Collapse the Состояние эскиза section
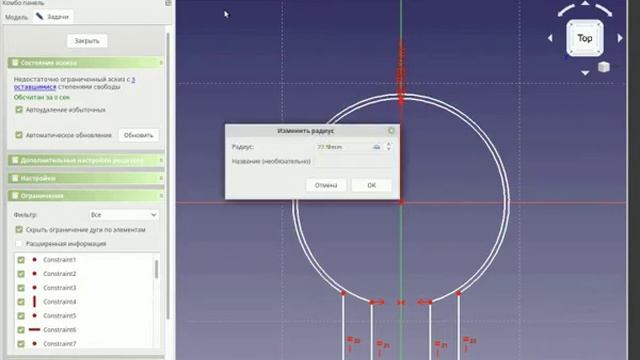Viewport: 640px width, 360px height. [85, 62]
